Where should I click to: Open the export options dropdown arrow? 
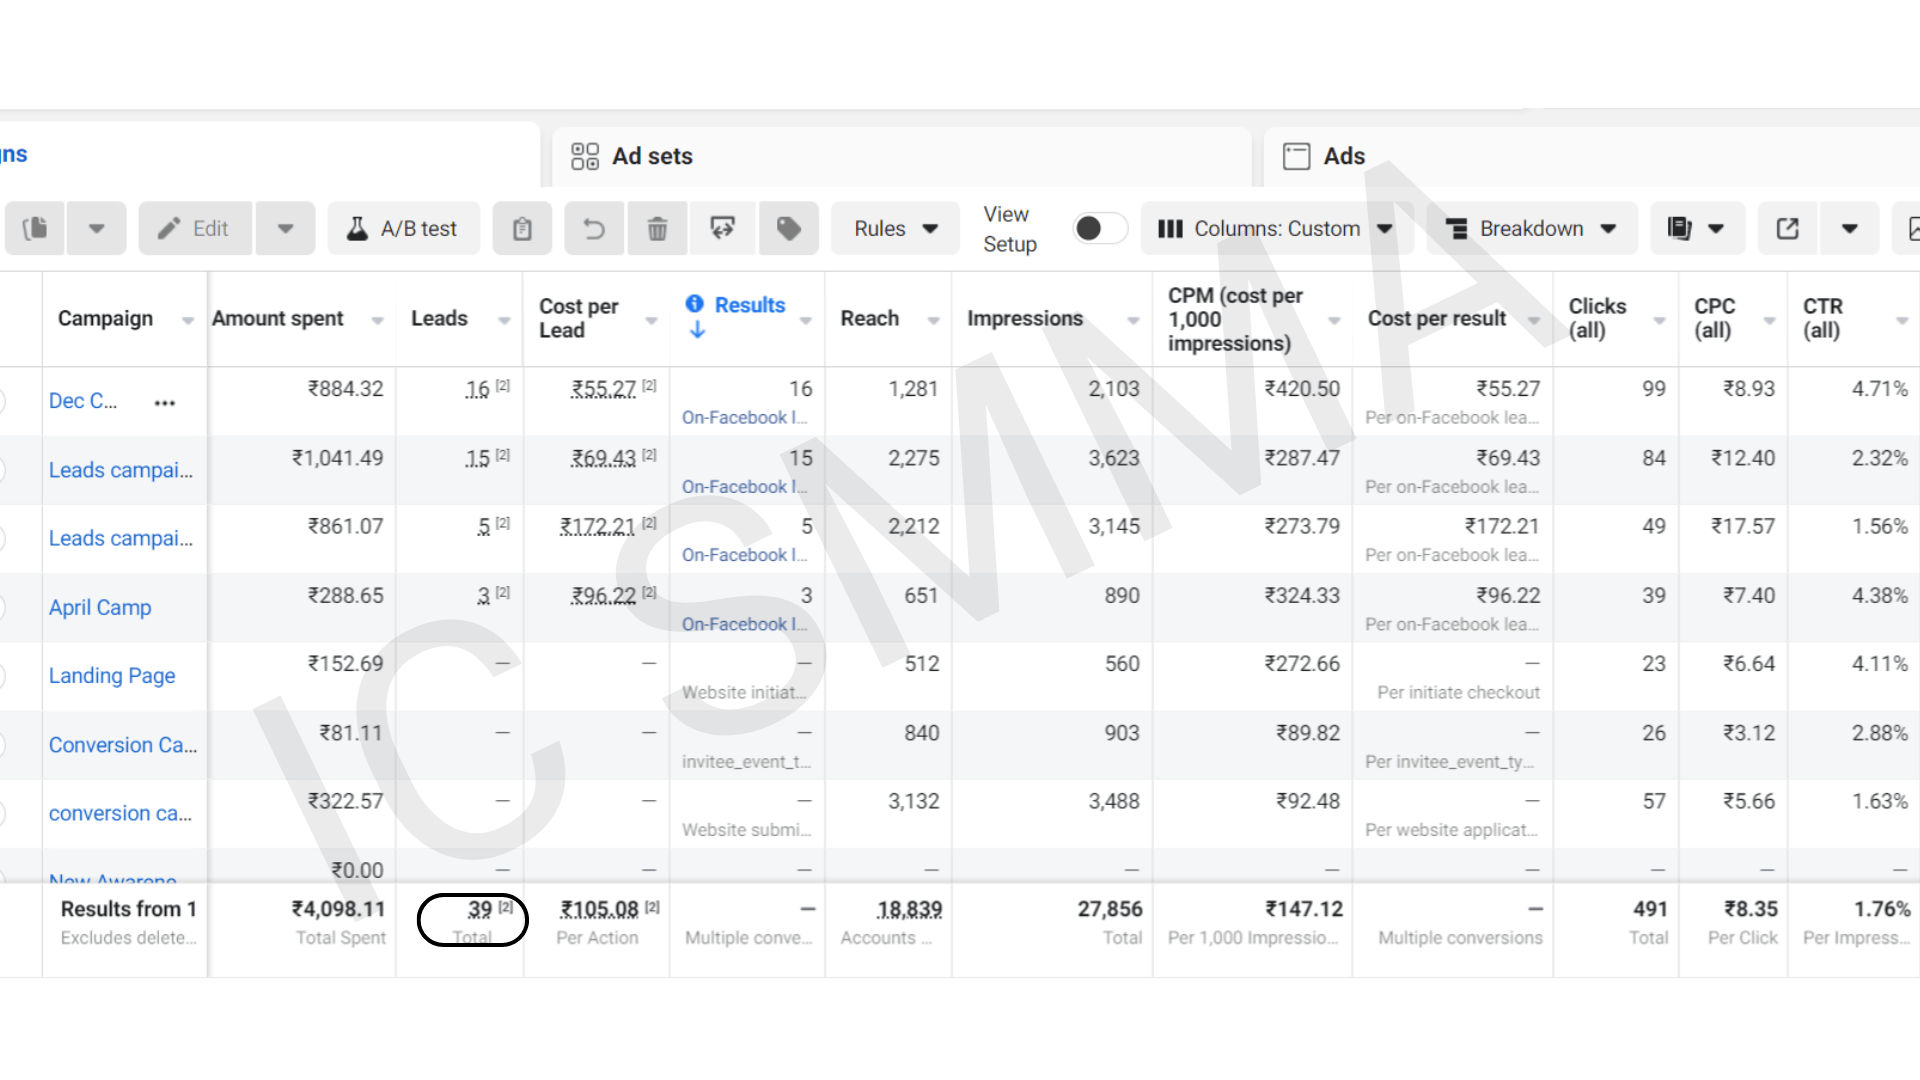pyautogui.click(x=1849, y=229)
